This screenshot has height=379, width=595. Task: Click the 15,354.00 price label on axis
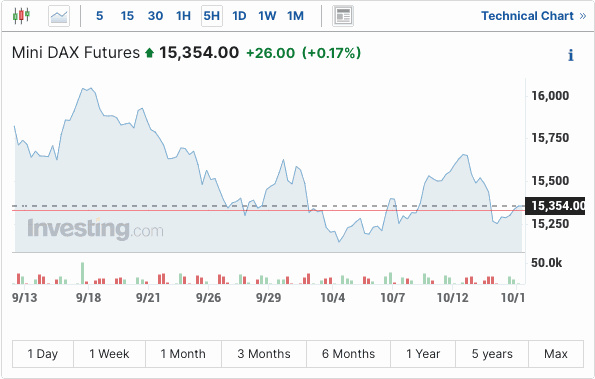click(x=555, y=206)
